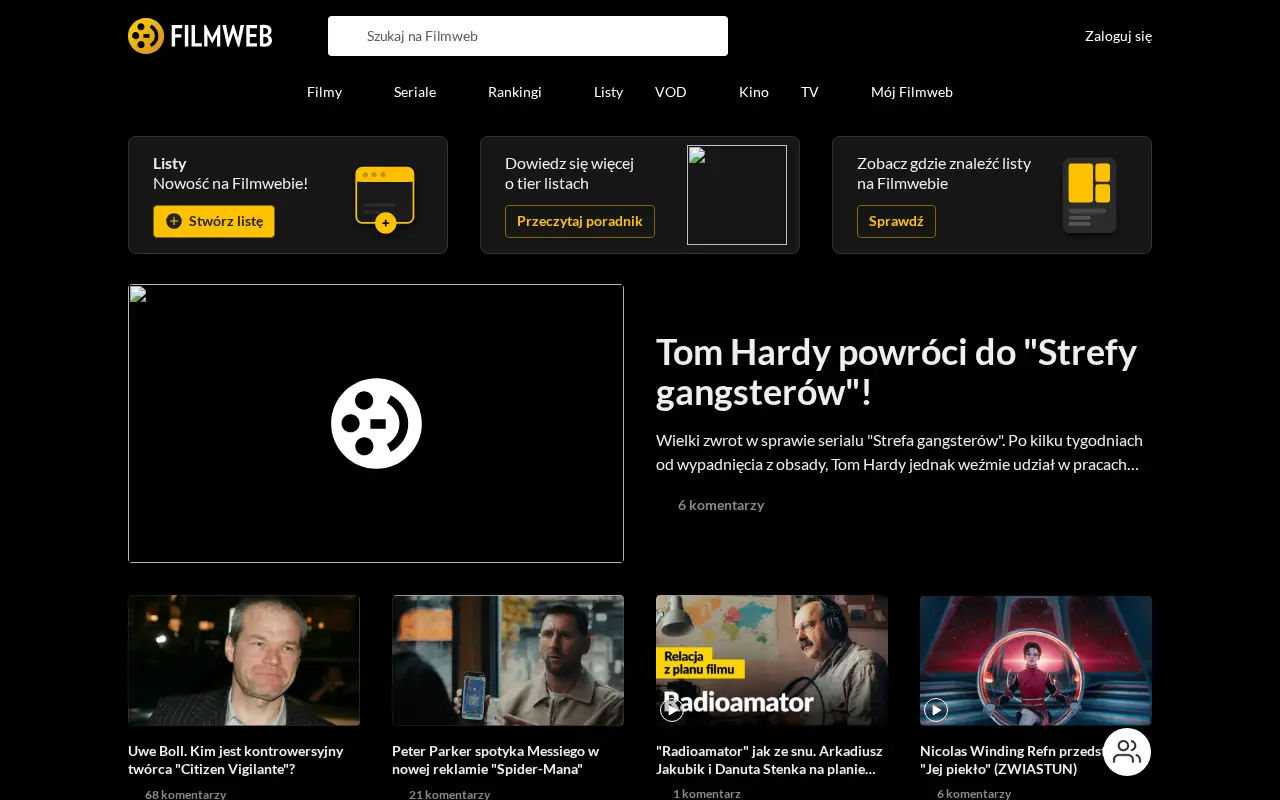Go to the Listy menu item

click(608, 92)
